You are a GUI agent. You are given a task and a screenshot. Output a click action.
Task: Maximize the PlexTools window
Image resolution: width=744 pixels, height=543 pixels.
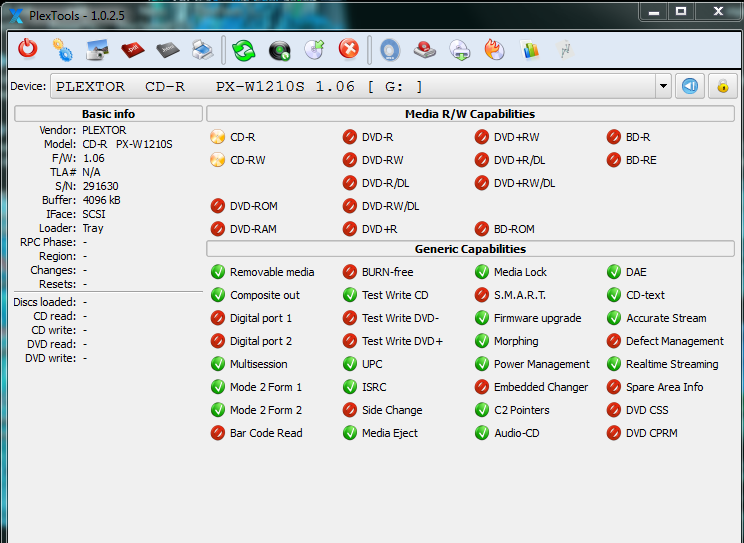pyautogui.click(x=681, y=11)
